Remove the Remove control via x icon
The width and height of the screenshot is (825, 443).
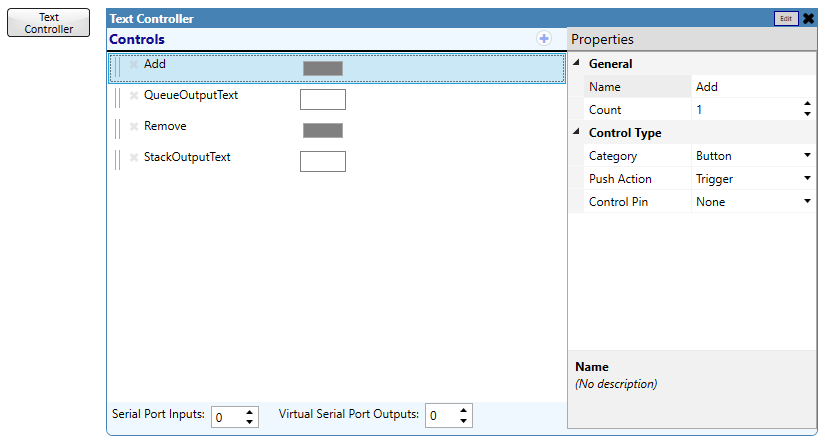tap(134, 126)
